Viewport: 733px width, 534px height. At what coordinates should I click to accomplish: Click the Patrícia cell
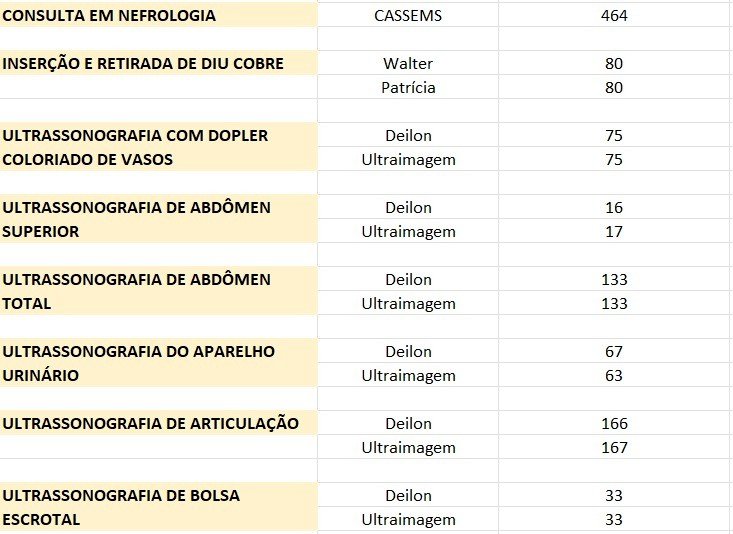(x=408, y=87)
